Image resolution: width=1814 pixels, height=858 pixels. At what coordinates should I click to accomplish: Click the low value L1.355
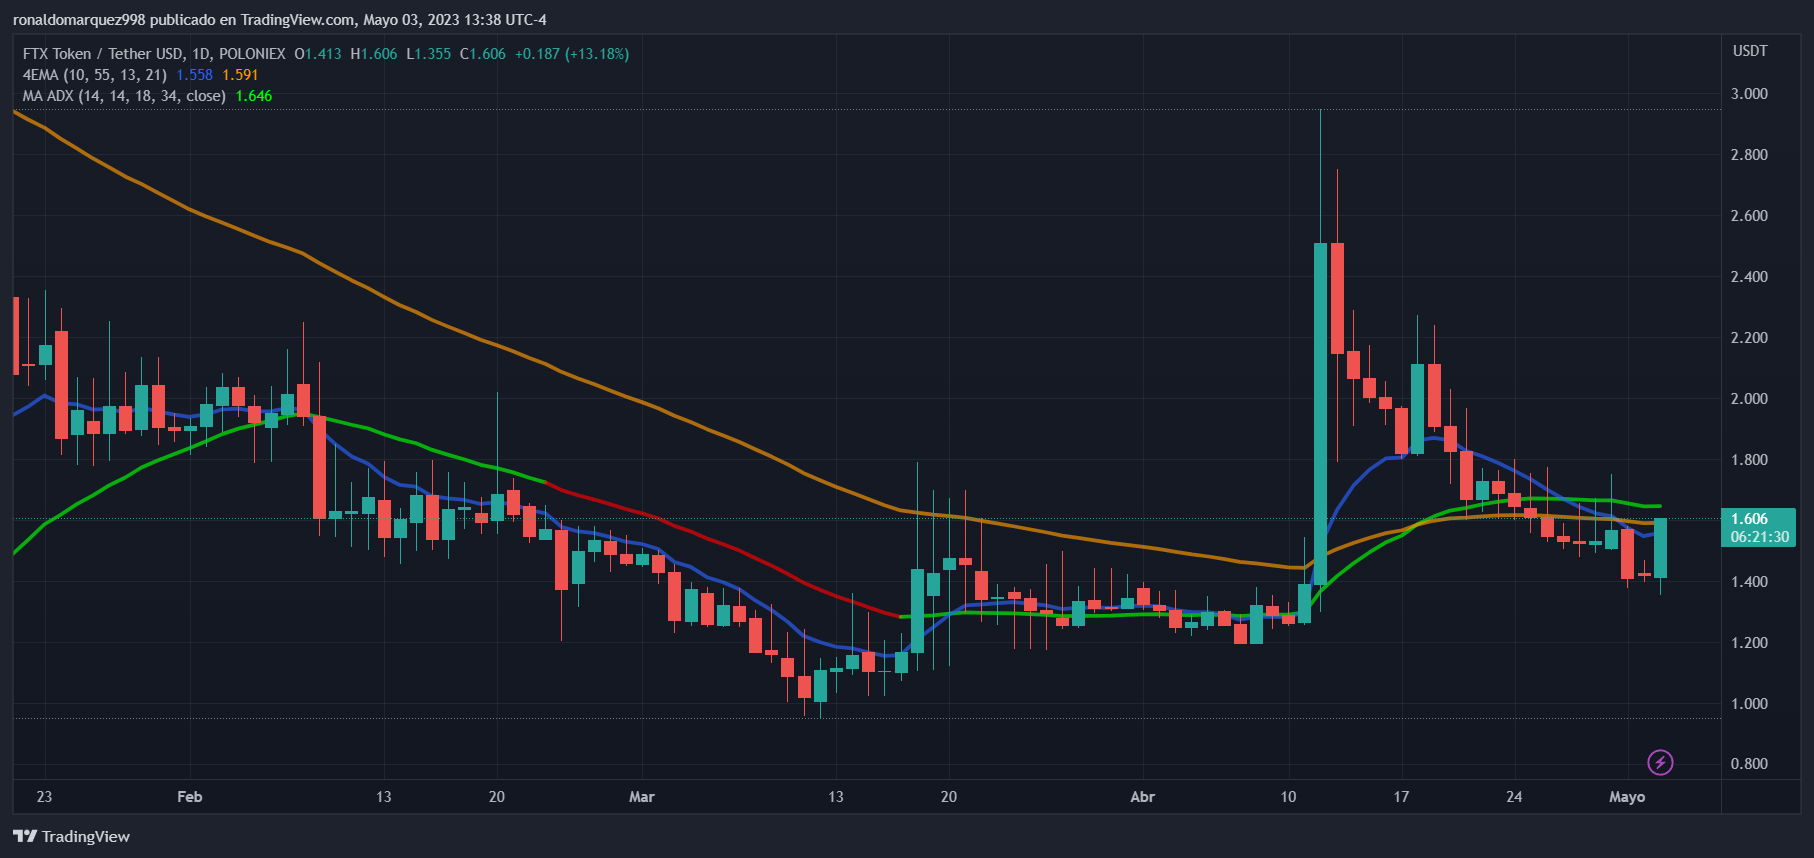(x=428, y=54)
